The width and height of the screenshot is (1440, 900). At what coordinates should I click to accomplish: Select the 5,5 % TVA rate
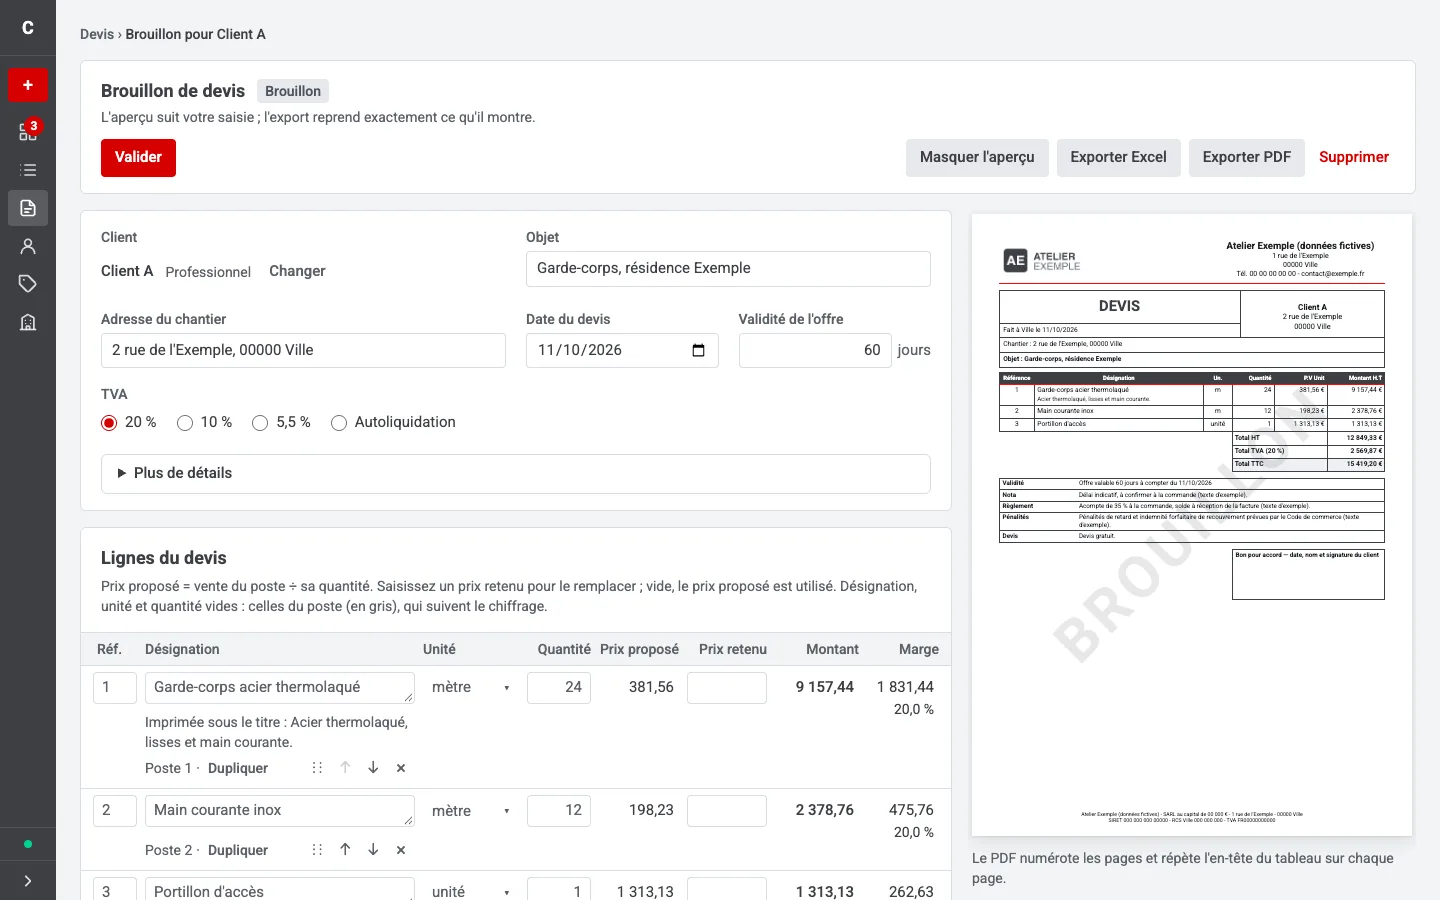[x=260, y=423]
